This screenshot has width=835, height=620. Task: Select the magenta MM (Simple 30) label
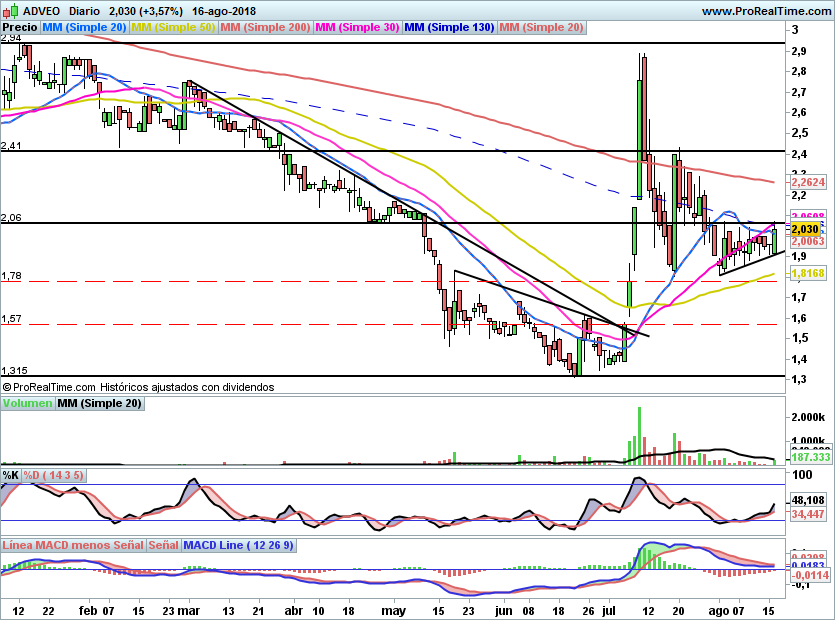[x=356, y=27]
